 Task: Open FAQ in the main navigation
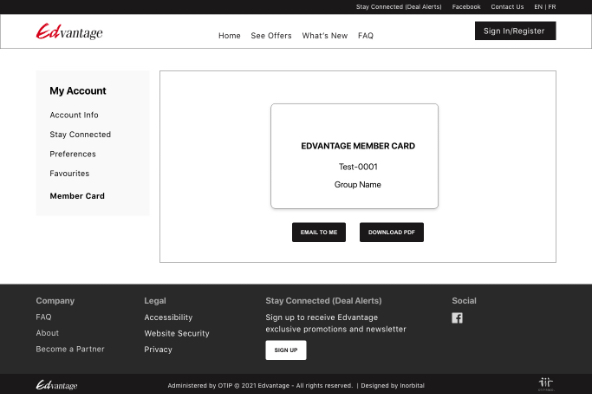pyautogui.click(x=365, y=35)
